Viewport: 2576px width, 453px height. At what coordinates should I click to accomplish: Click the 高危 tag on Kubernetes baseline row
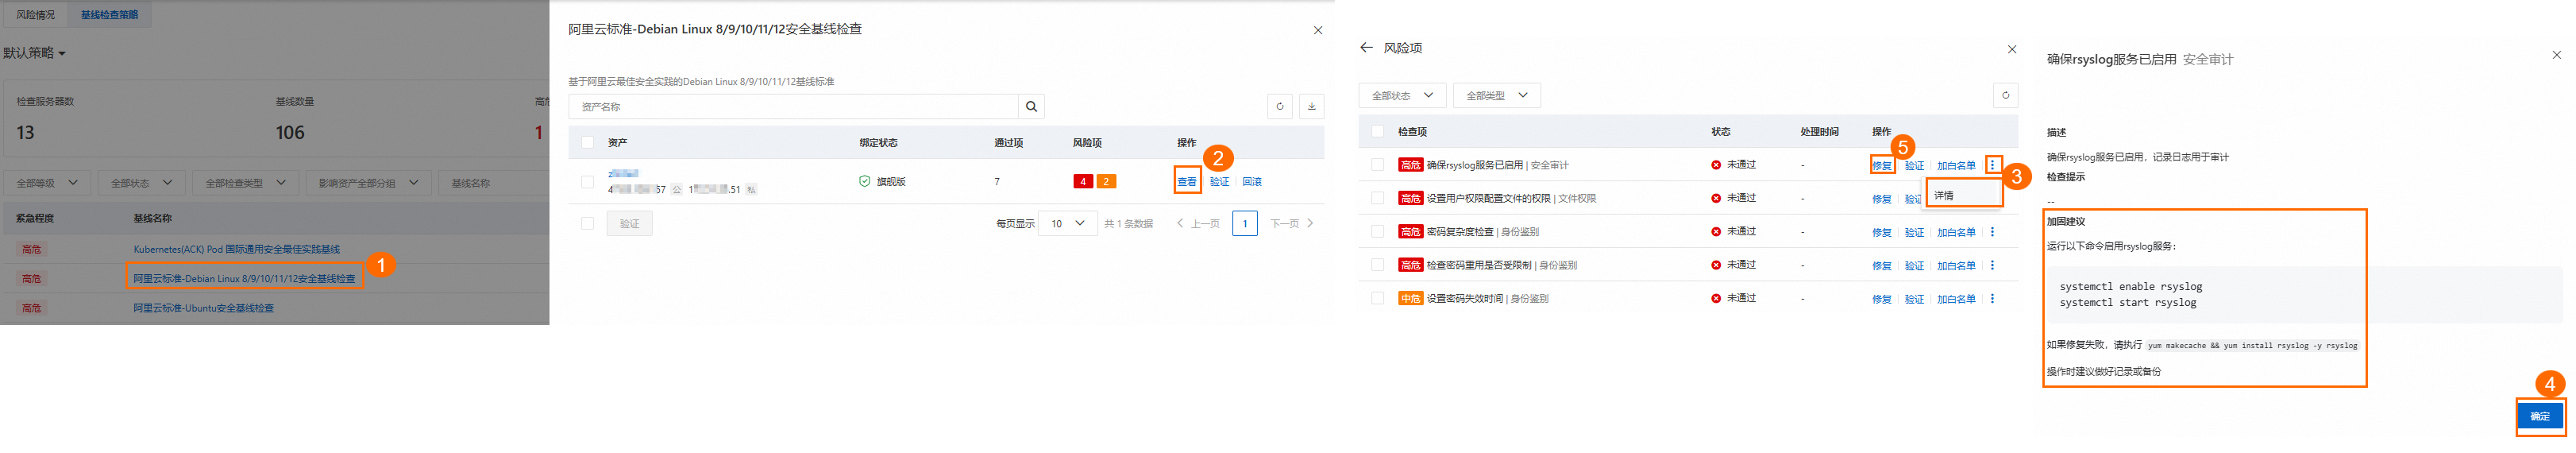click(31, 249)
